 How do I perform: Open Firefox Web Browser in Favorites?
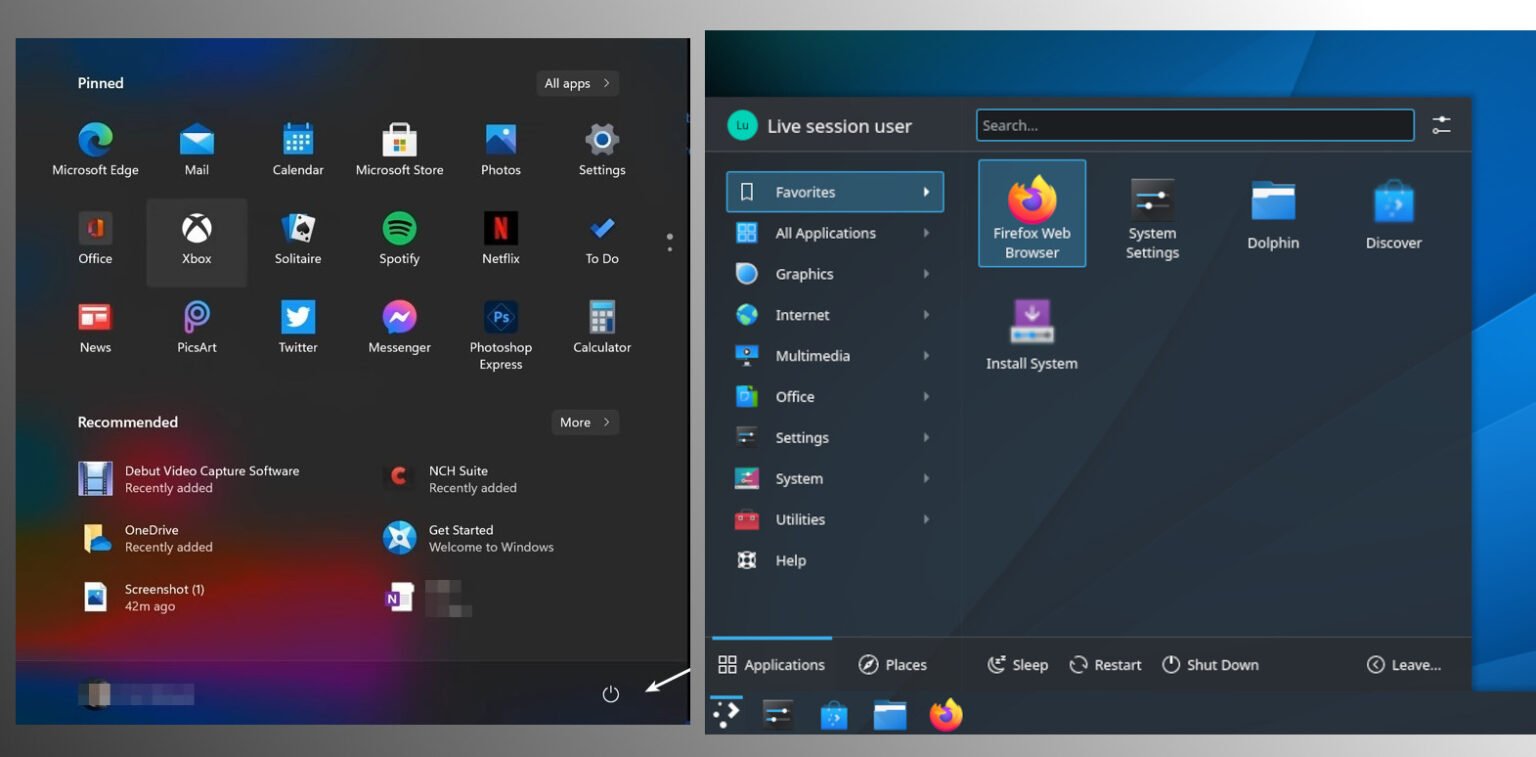tap(1031, 213)
